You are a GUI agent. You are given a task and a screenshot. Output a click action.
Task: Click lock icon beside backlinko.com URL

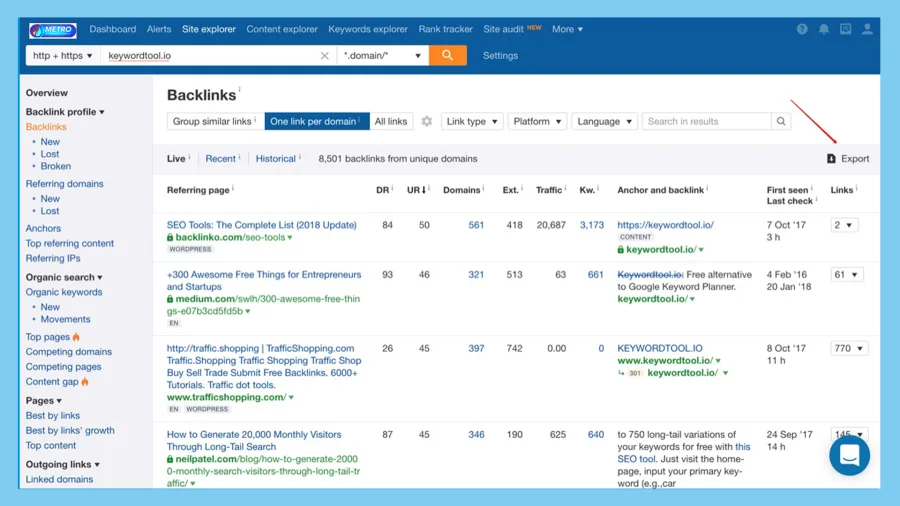click(170, 237)
